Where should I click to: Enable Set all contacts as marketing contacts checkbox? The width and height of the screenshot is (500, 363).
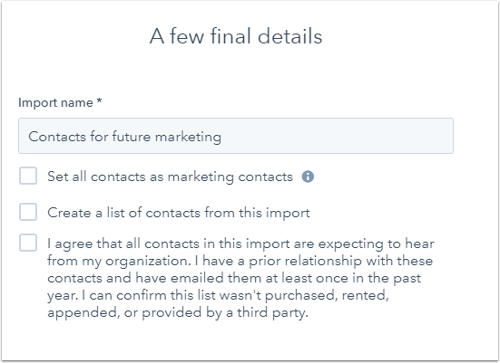tap(28, 176)
